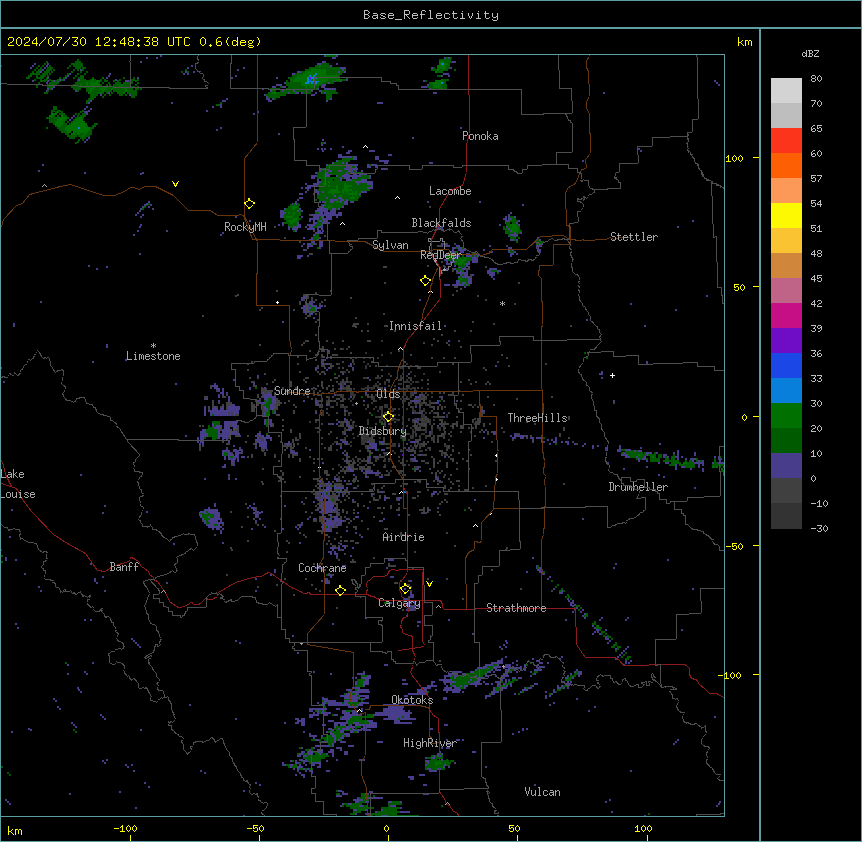Select the orange 60 dBZ legend swatch
The height and width of the screenshot is (842, 862).
786,165
